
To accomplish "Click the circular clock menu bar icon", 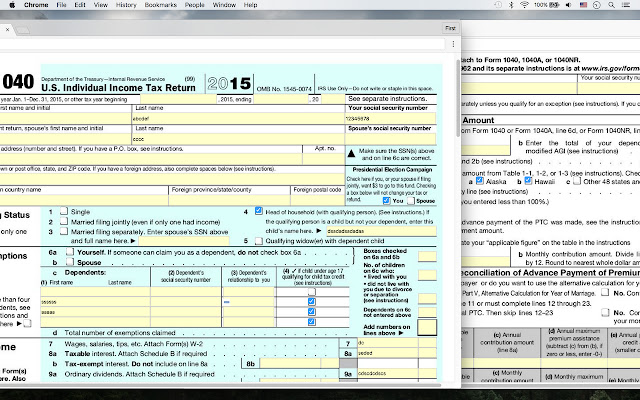I will tap(597, 5).
